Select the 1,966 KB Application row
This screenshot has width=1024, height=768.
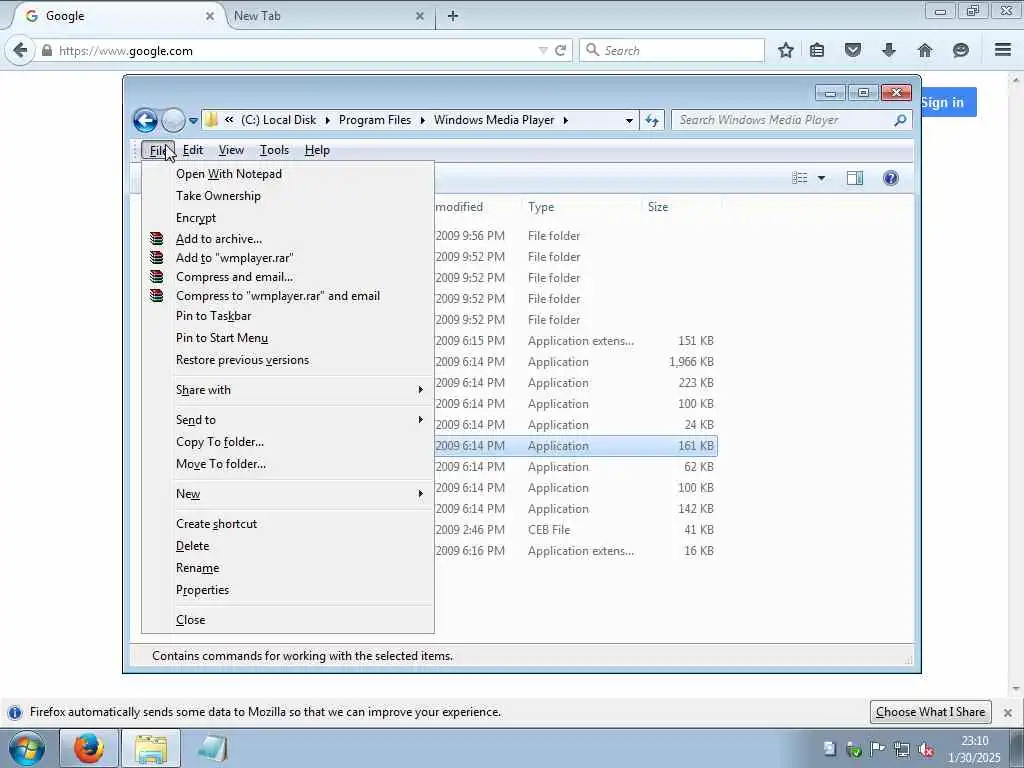tap(576, 362)
